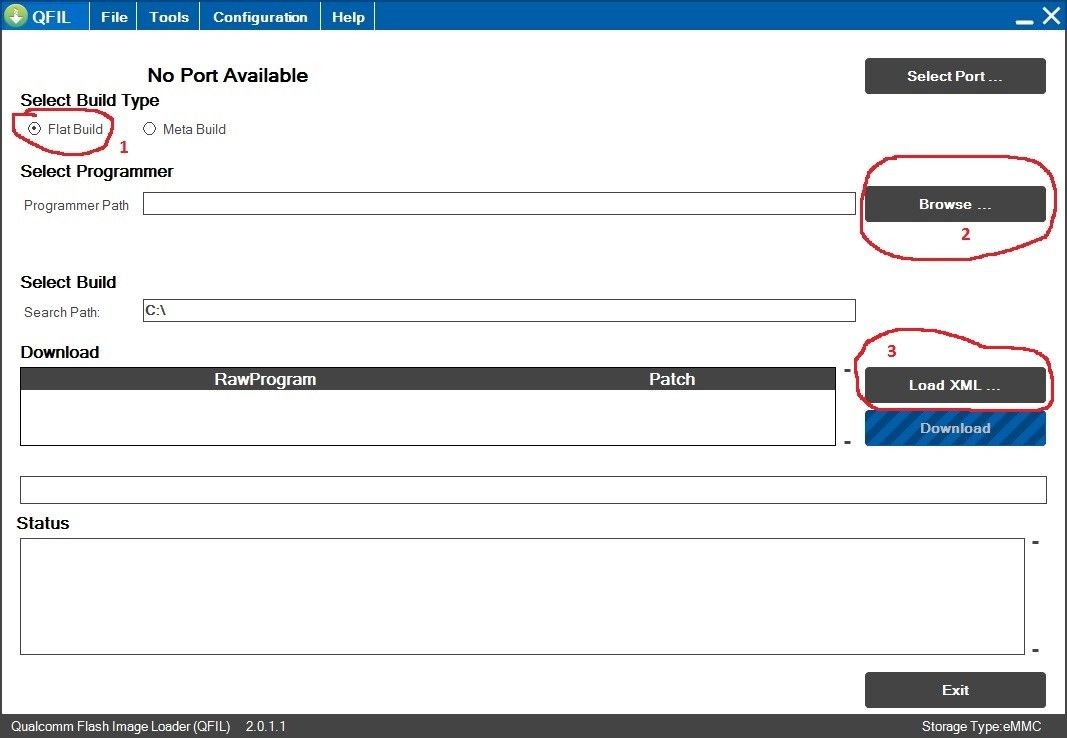Select the Flat Build radio button
Image resolution: width=1067 pixels, height=738 pixels.
(x=34, y=129)
